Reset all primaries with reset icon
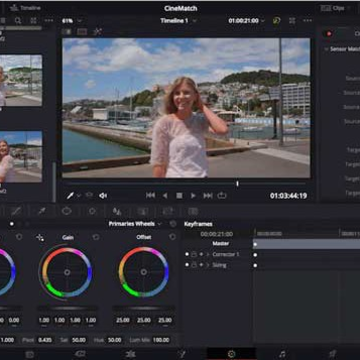Viewport: 360px width, 360px height. pyautogui.click(x=173, y=224)
